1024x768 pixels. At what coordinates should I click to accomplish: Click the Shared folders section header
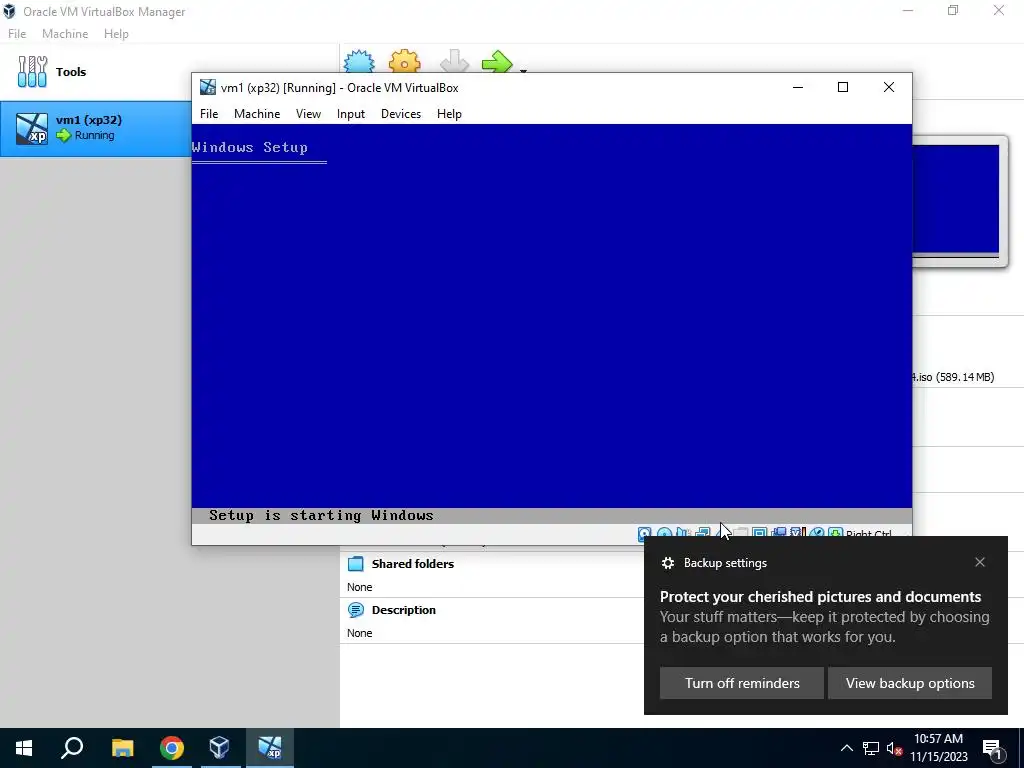[x=413, y=564]
